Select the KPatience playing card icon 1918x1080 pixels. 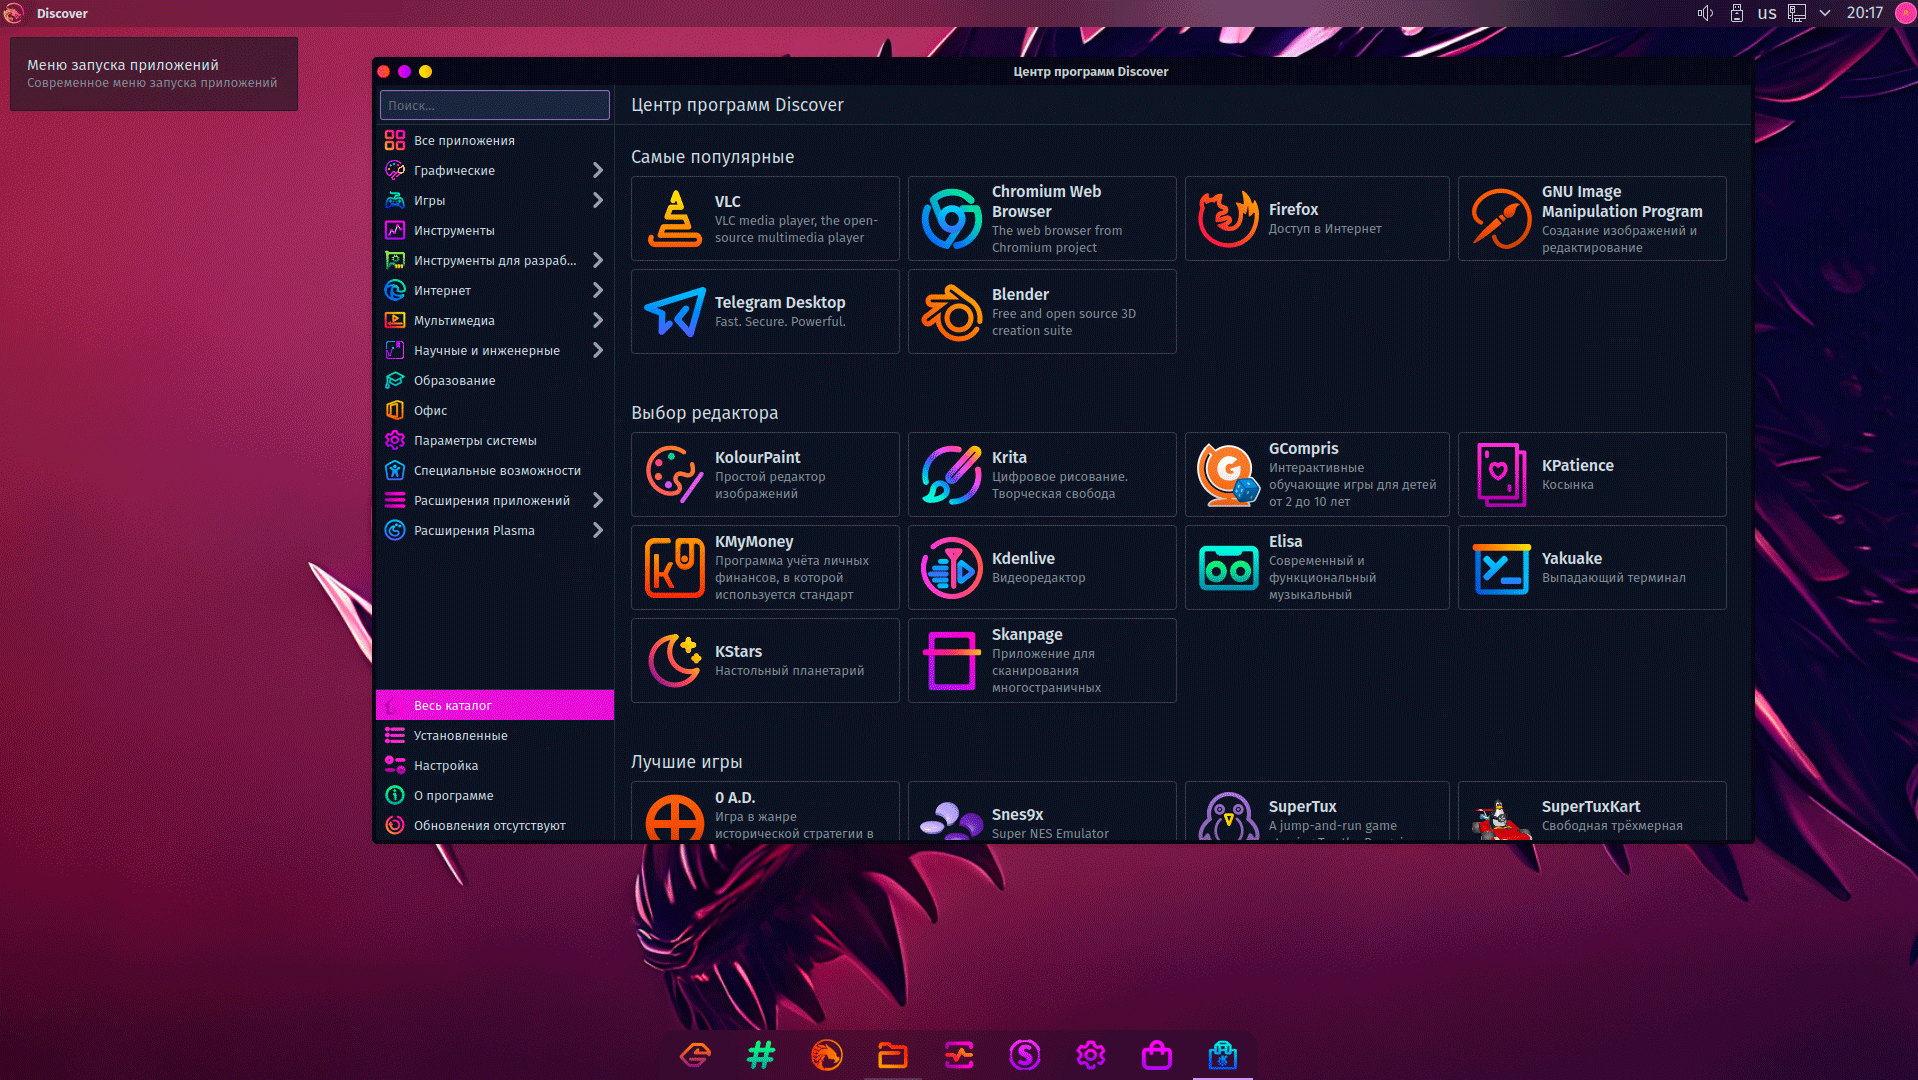1502,475
